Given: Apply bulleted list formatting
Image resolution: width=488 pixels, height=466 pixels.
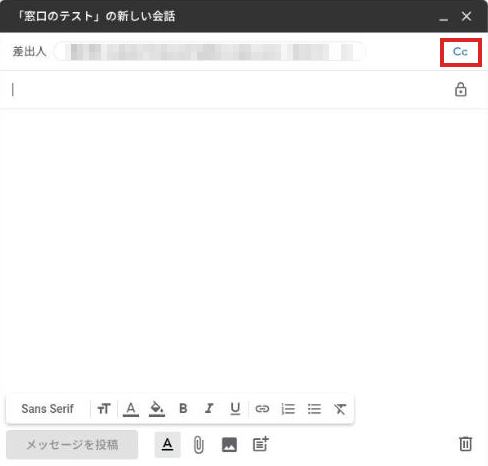Looking at the screenshot, I should [314, 408].
